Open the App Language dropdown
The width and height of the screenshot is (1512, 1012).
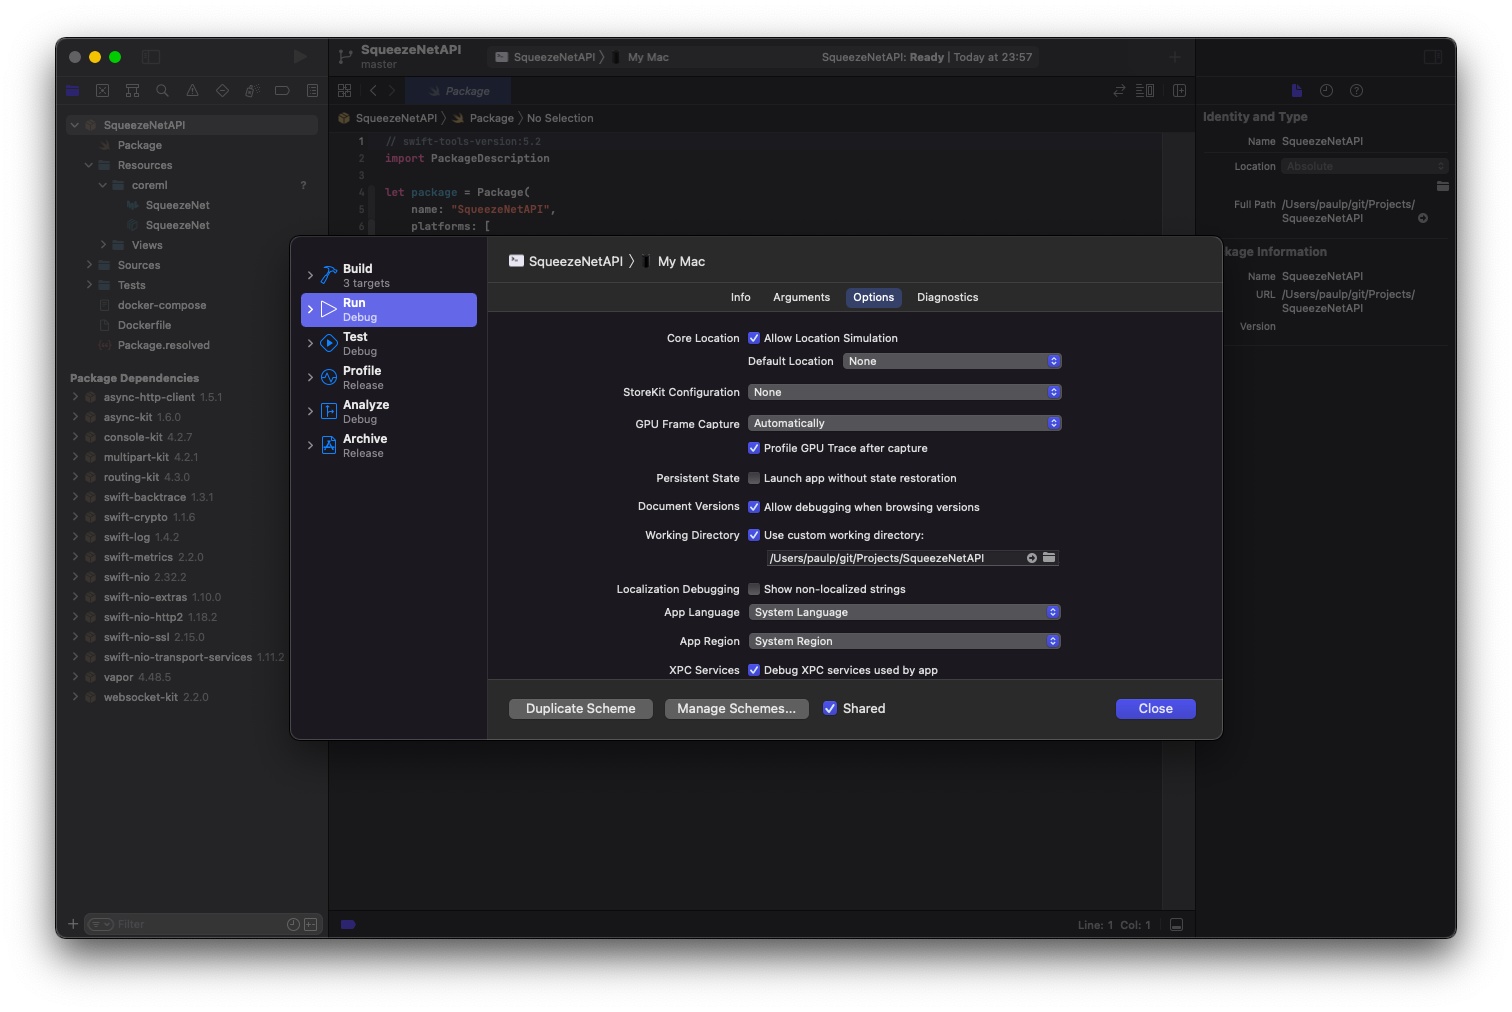tap(905, 612)
